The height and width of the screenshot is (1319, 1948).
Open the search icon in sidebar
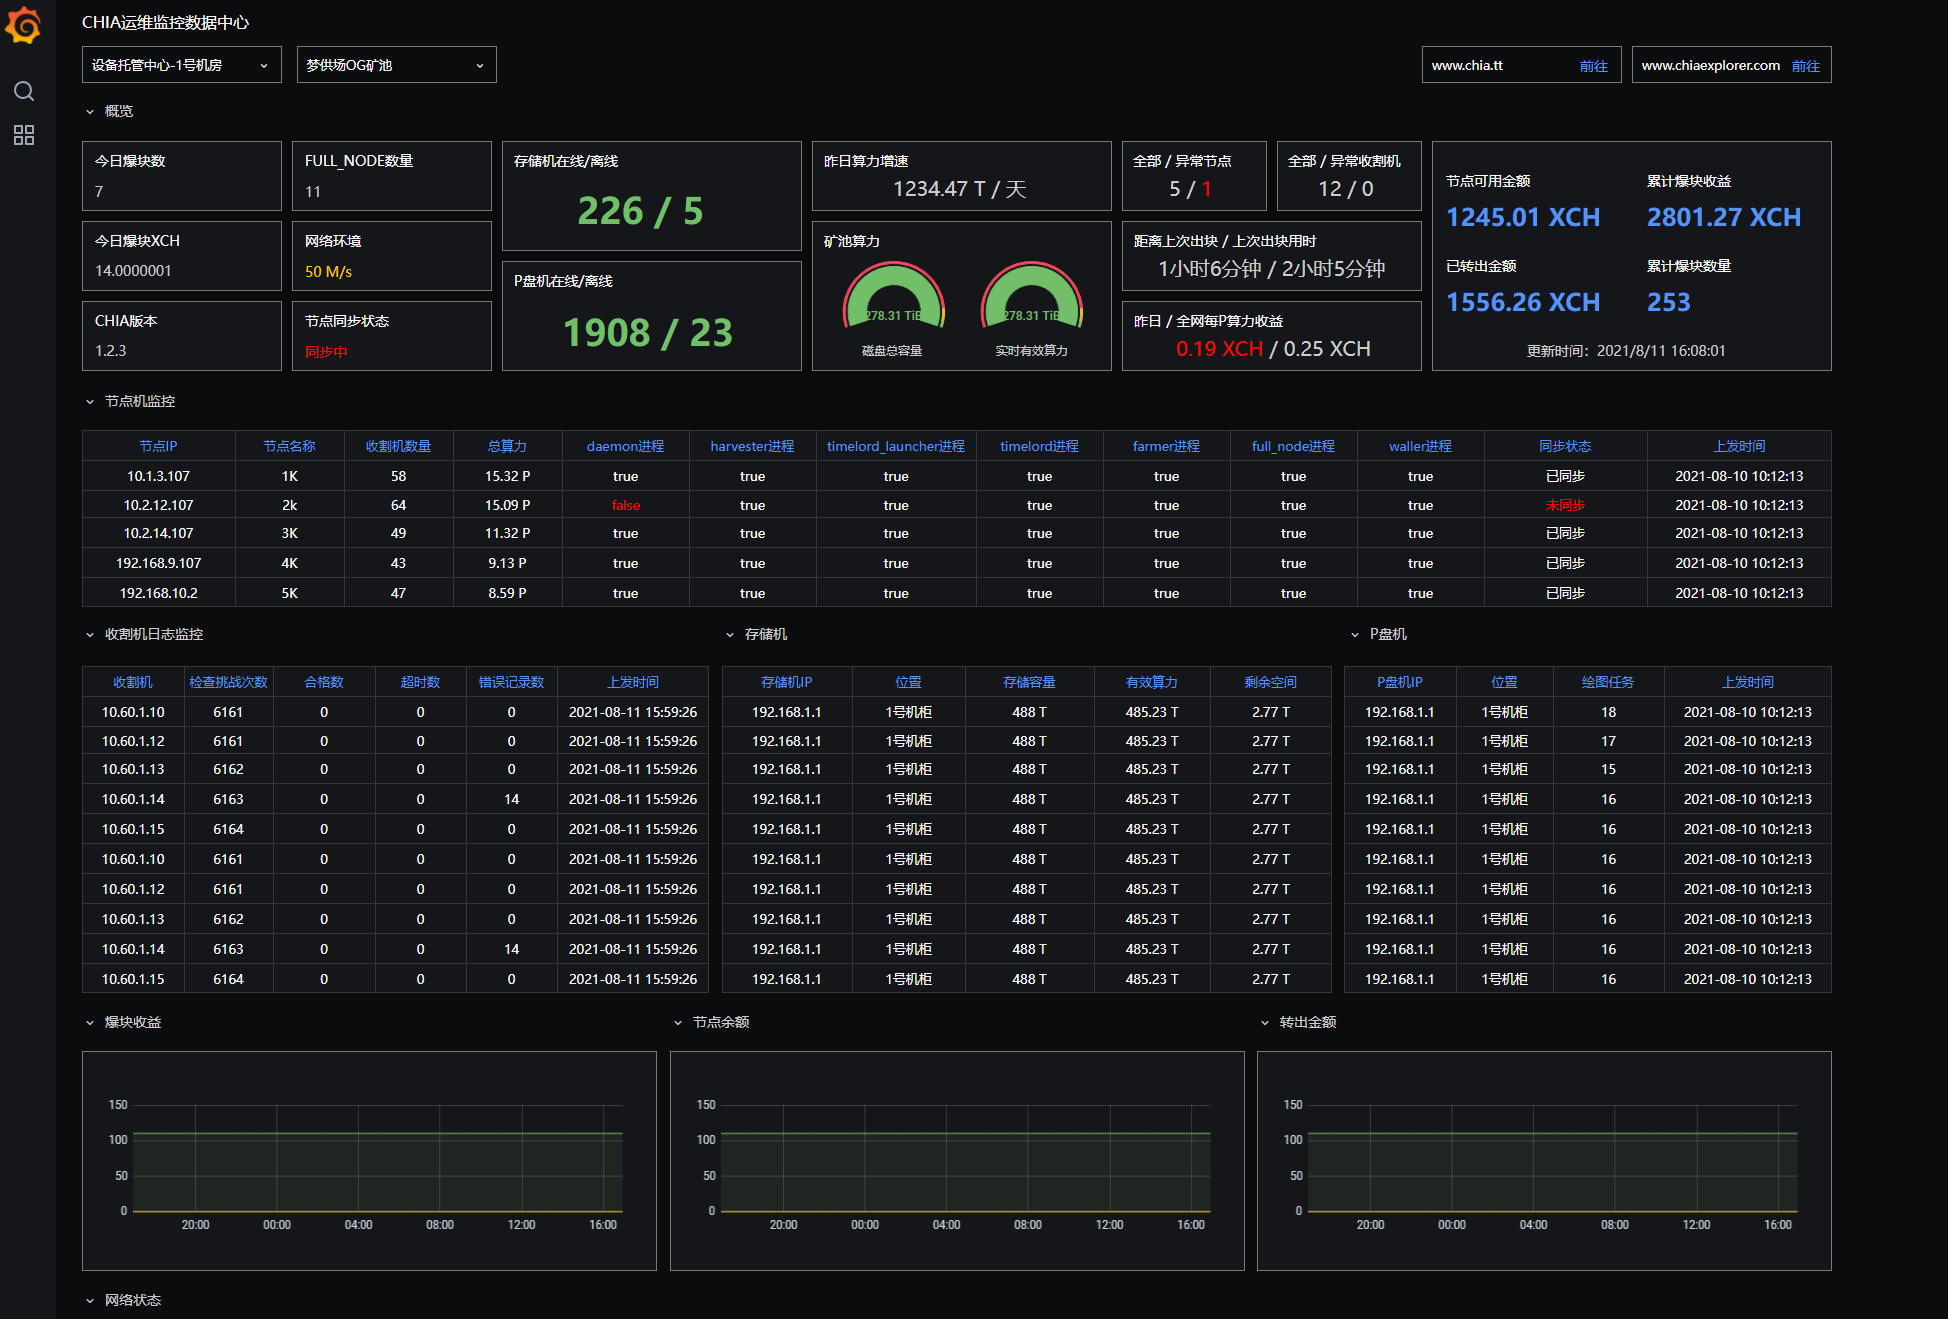point(24,92)
